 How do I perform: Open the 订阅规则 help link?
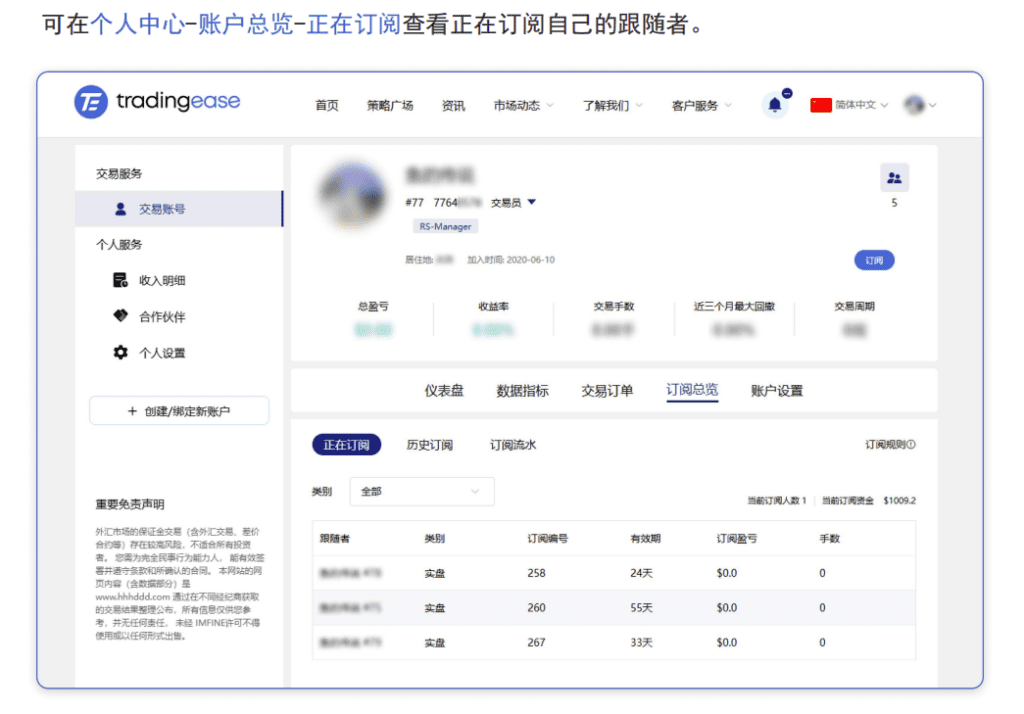(x=890, y=445)
